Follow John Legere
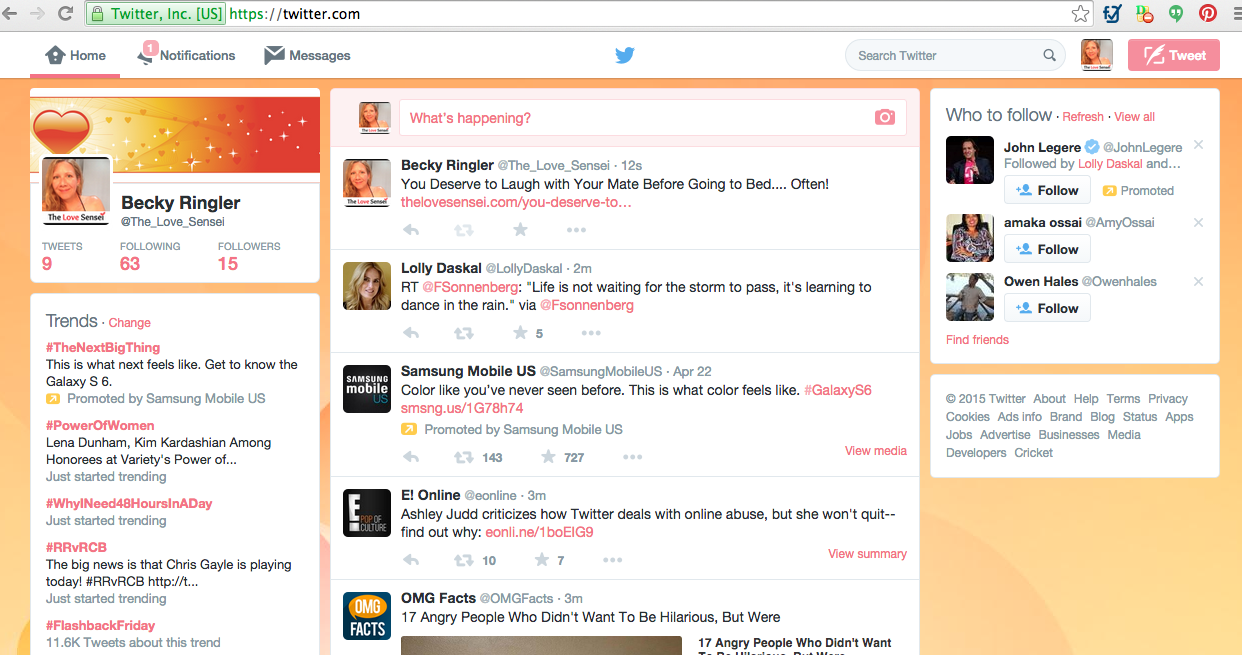 (x=1047, y=190)
